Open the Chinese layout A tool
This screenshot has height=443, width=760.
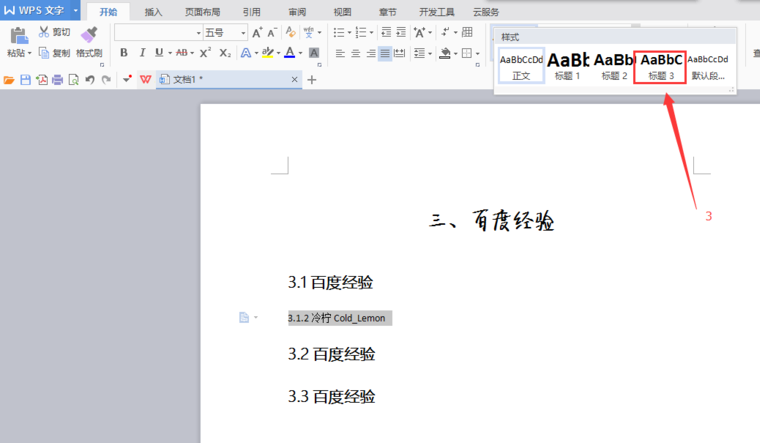point(419,32)
